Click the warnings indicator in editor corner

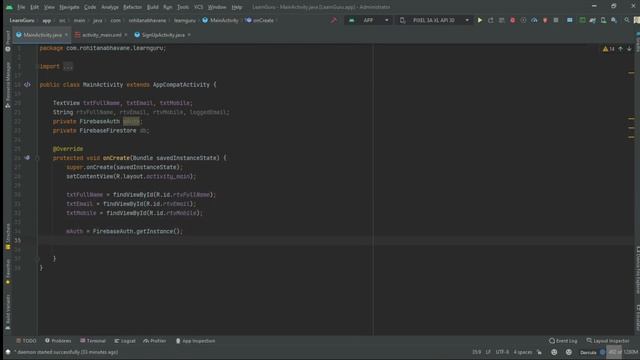click(x=608, y=49)
